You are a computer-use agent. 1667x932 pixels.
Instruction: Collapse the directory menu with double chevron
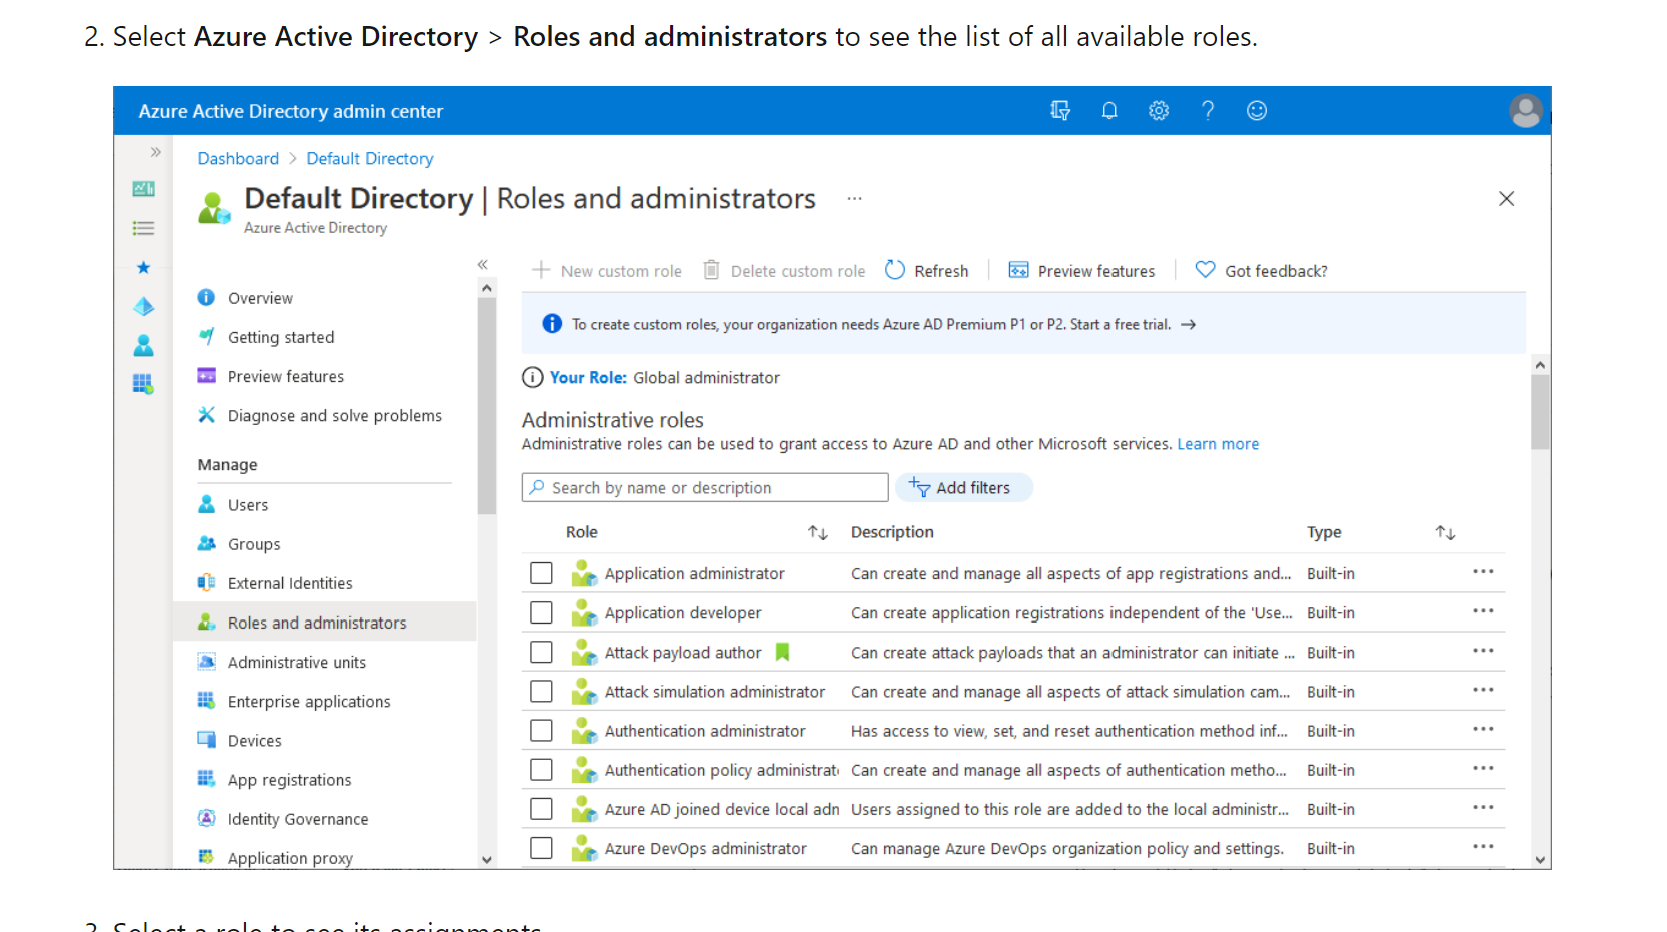tap(483, 265)
